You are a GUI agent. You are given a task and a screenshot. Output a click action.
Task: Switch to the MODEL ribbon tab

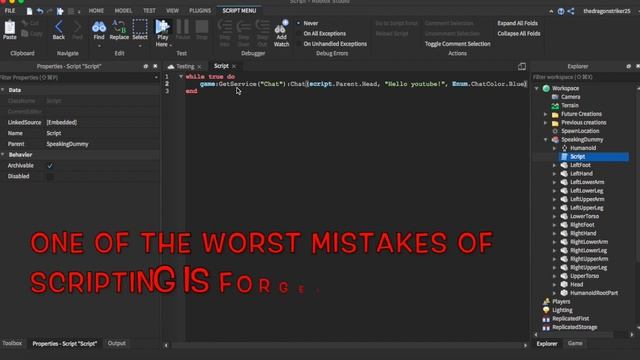[x=123, y=11]
